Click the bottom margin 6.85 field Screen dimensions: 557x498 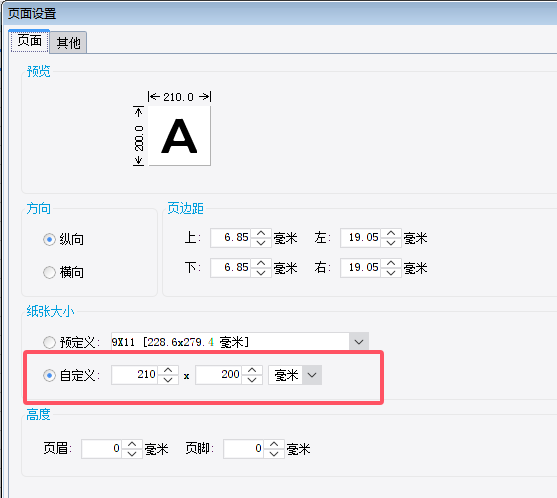231,267
